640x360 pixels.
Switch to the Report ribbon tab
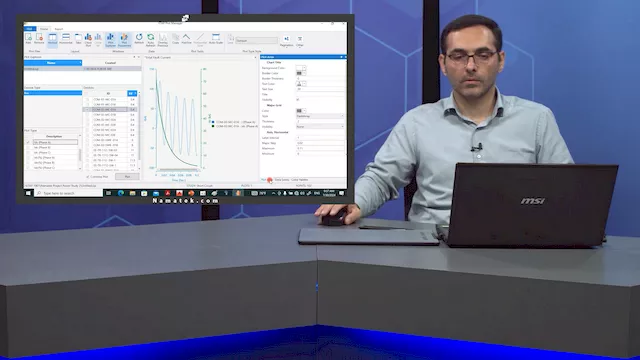point(59,29)
